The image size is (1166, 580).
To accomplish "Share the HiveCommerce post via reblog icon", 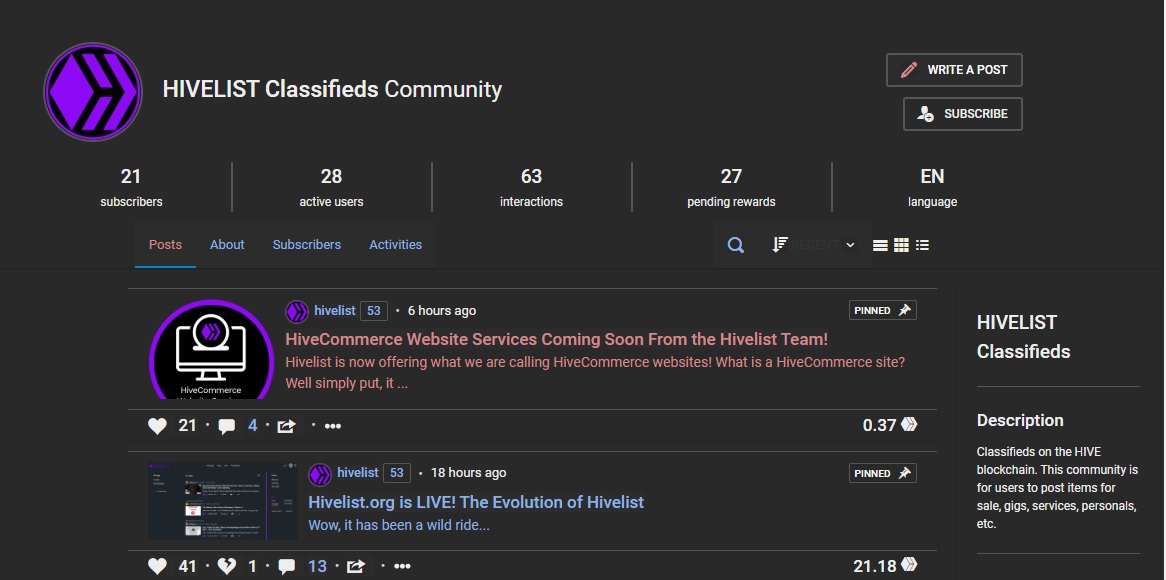I will coord(286,426).
